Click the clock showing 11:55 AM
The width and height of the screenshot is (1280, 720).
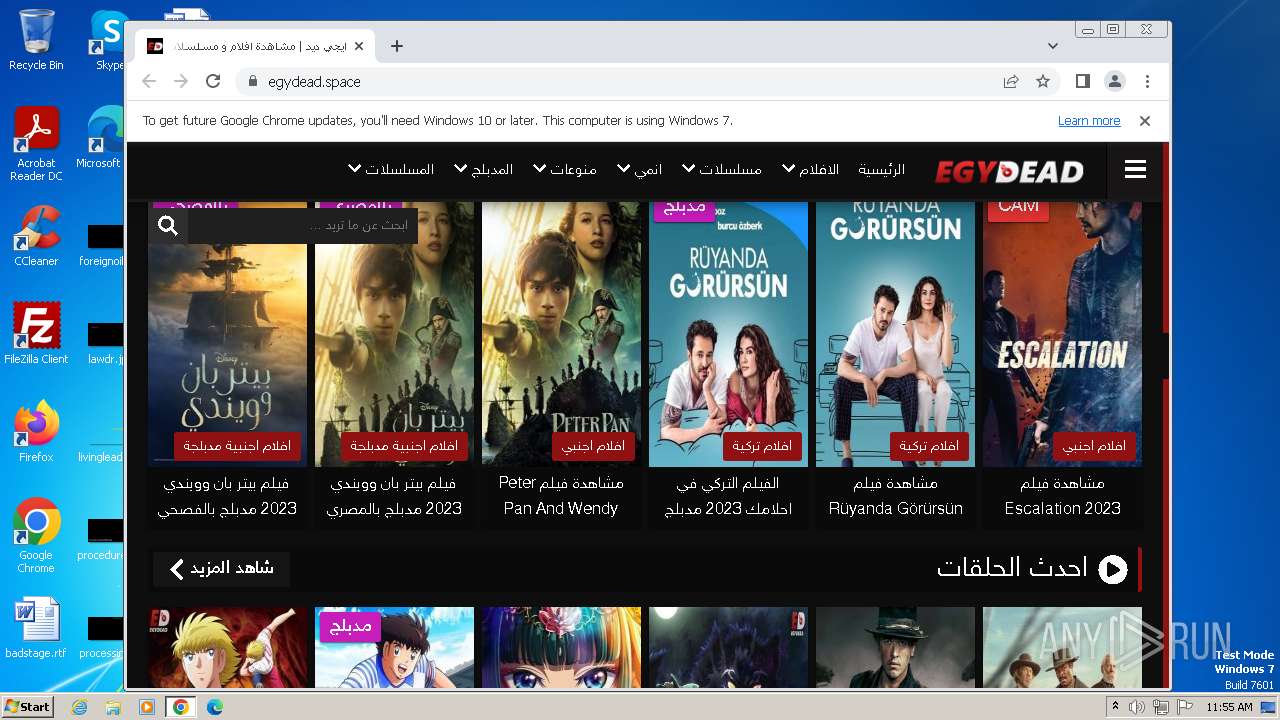point(1229,707)
